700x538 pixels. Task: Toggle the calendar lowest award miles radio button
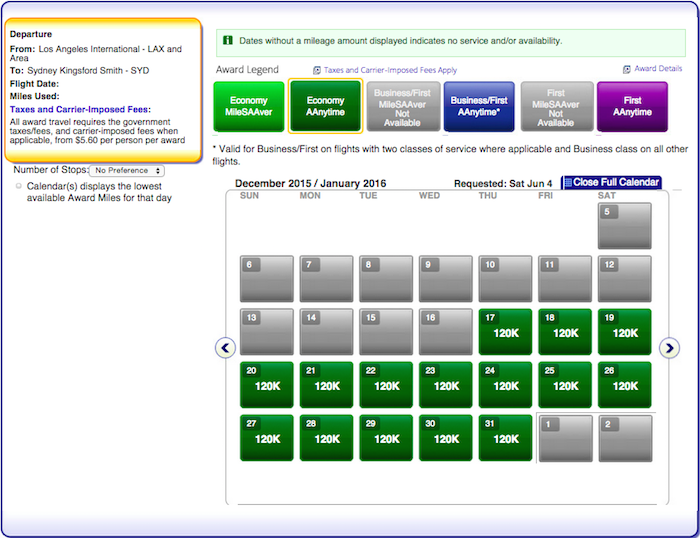click(x=19, y=186)
